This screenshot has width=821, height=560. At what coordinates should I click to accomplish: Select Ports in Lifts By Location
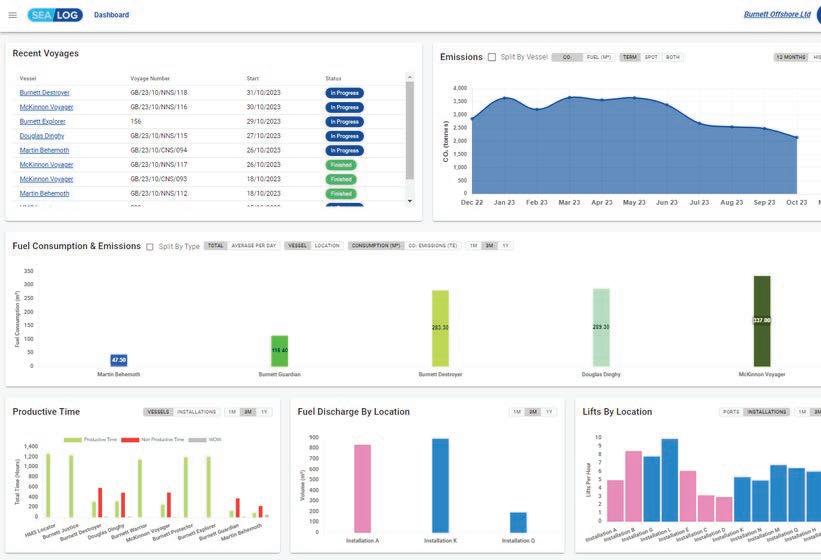coord(731,412)
